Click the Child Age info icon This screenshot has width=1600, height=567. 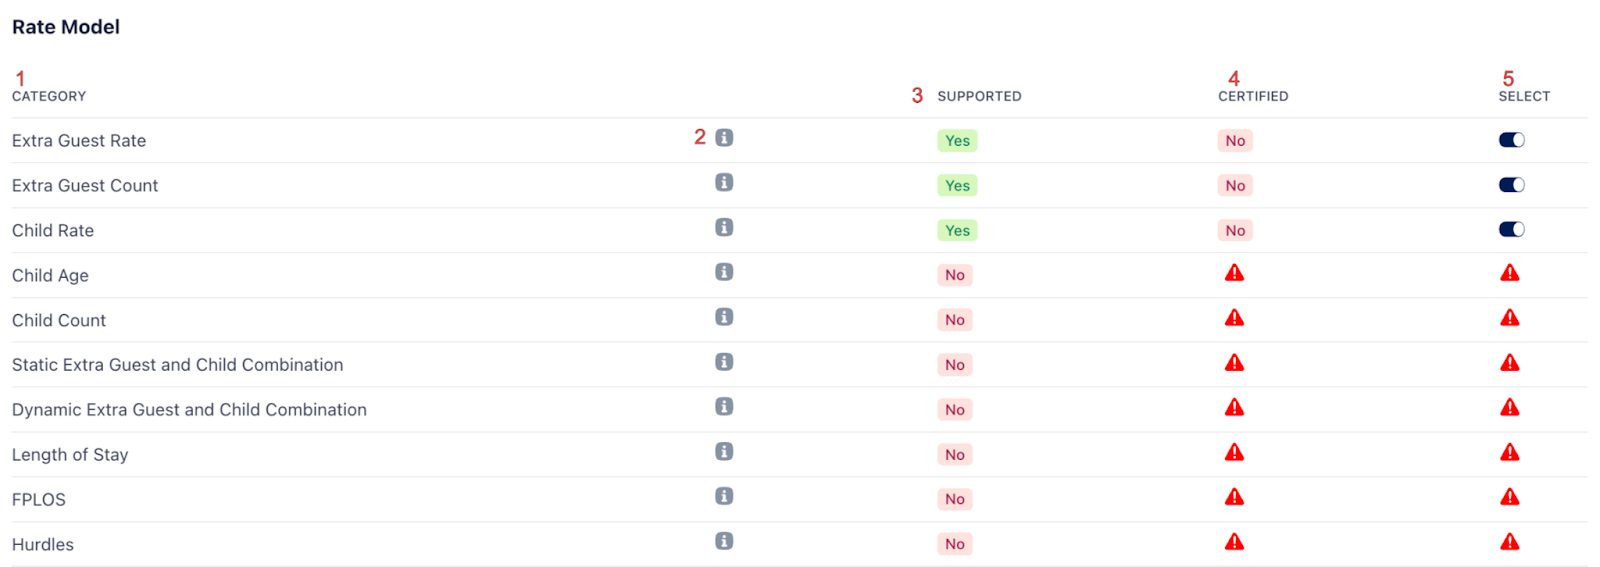coord(724,272)
